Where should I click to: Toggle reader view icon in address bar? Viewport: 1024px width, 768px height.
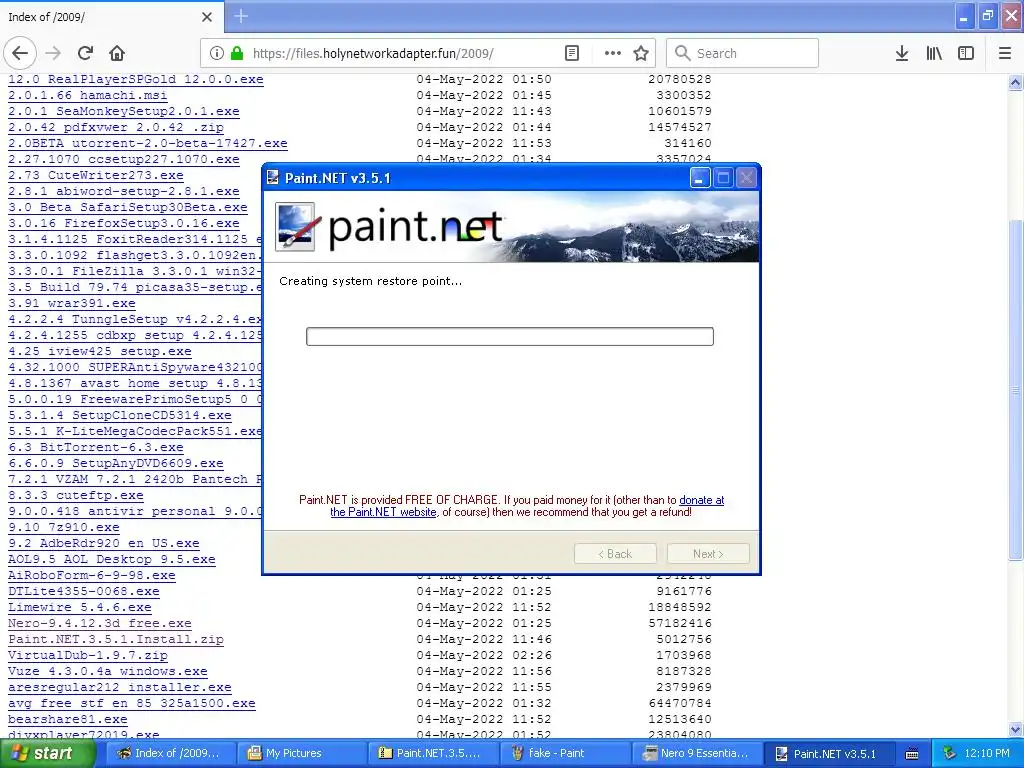coord(571,53)
